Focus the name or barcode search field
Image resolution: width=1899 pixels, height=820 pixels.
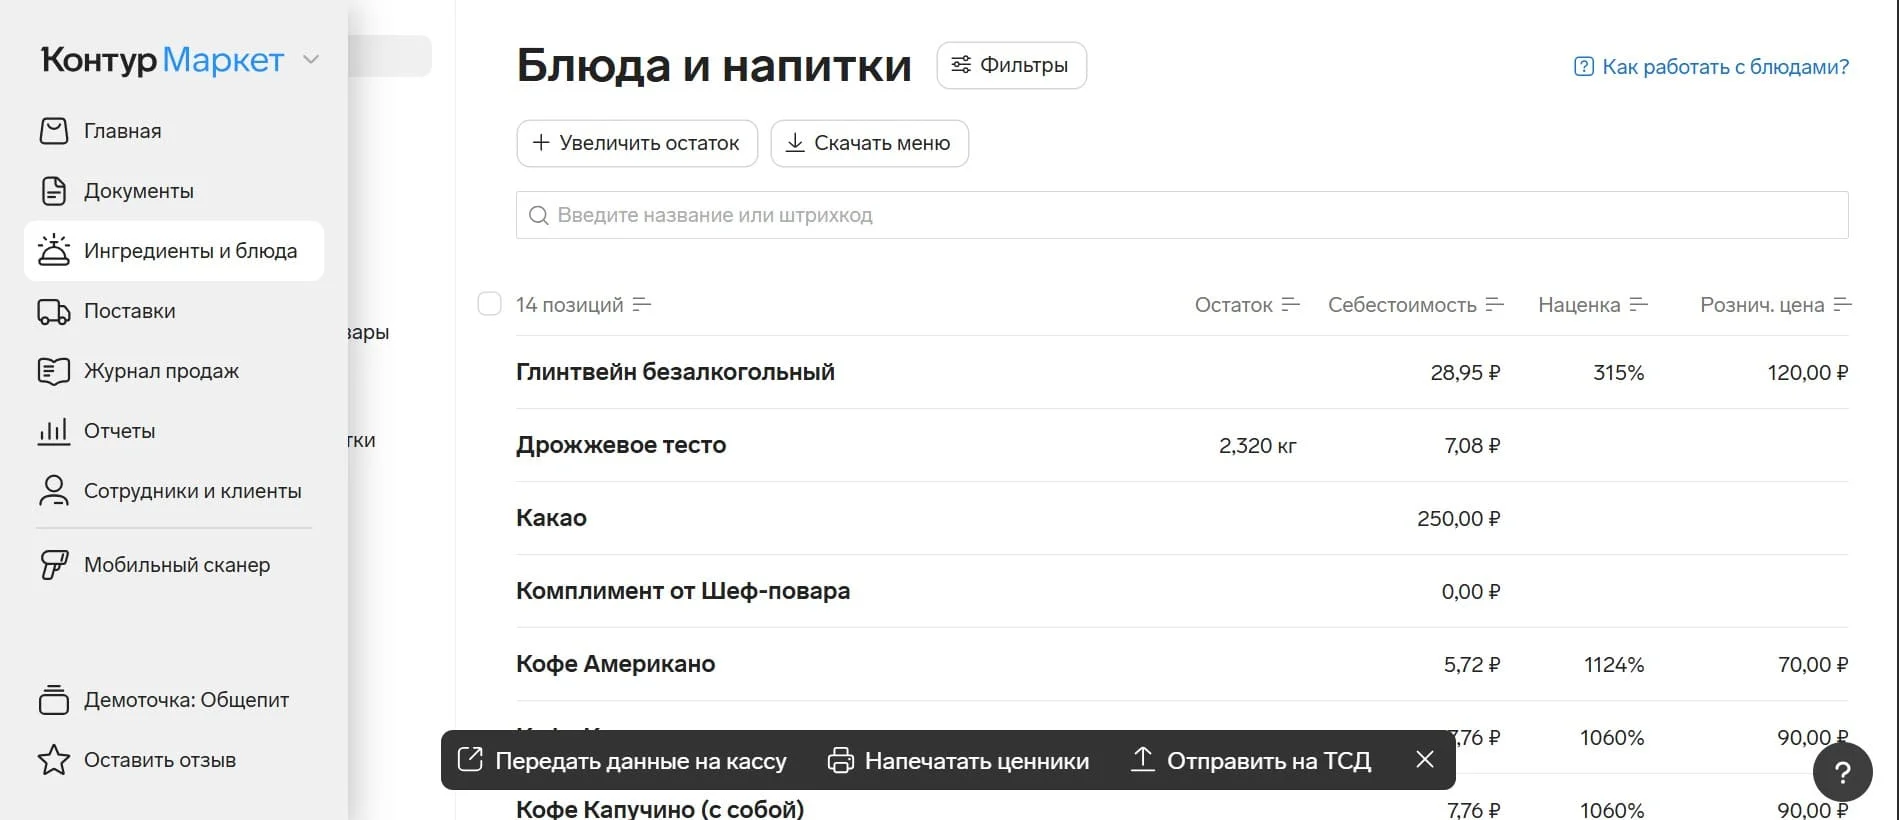tap(1182, 215)
